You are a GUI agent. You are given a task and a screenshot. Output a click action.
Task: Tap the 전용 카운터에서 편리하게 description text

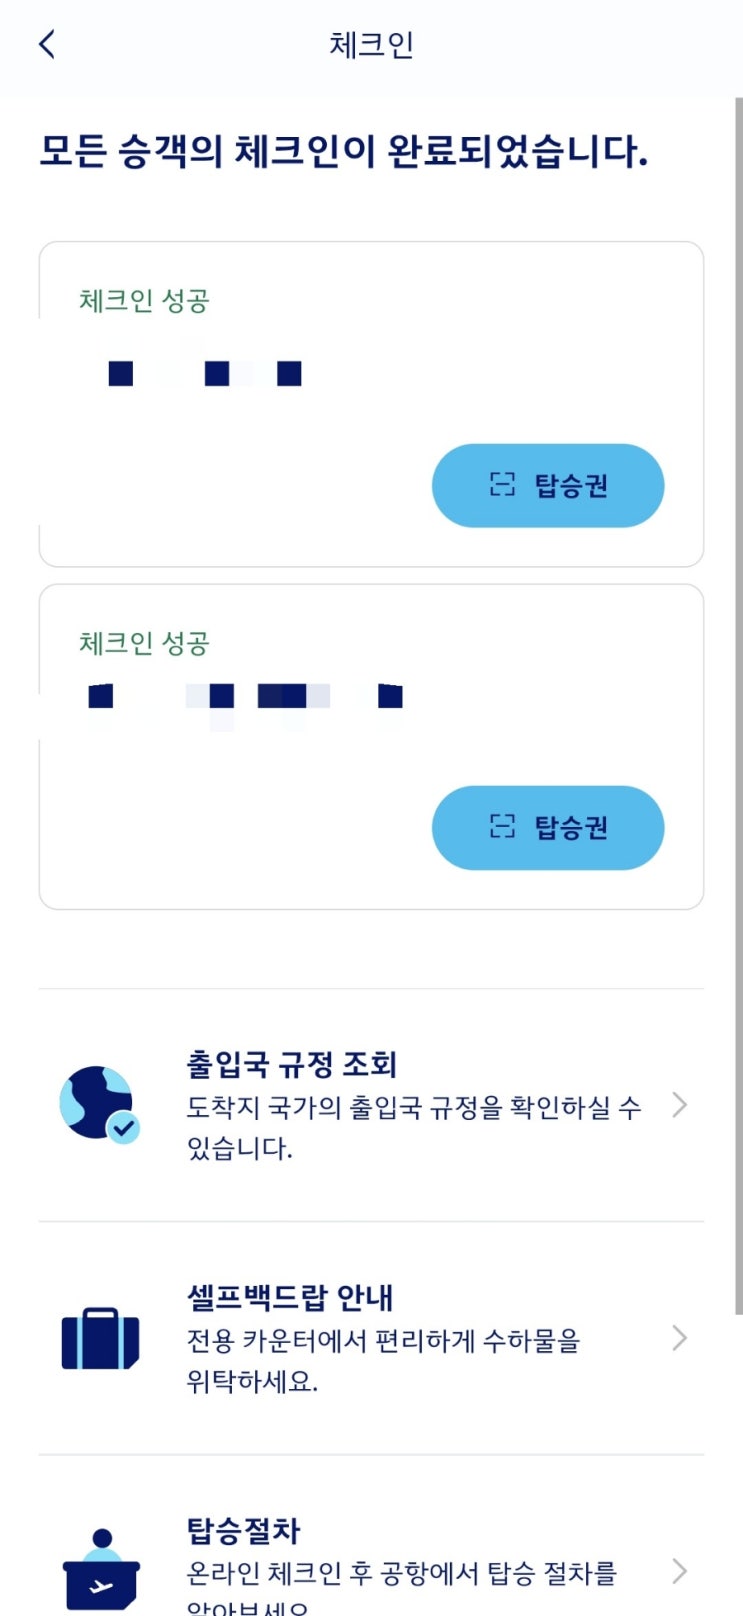point(383,1340)
